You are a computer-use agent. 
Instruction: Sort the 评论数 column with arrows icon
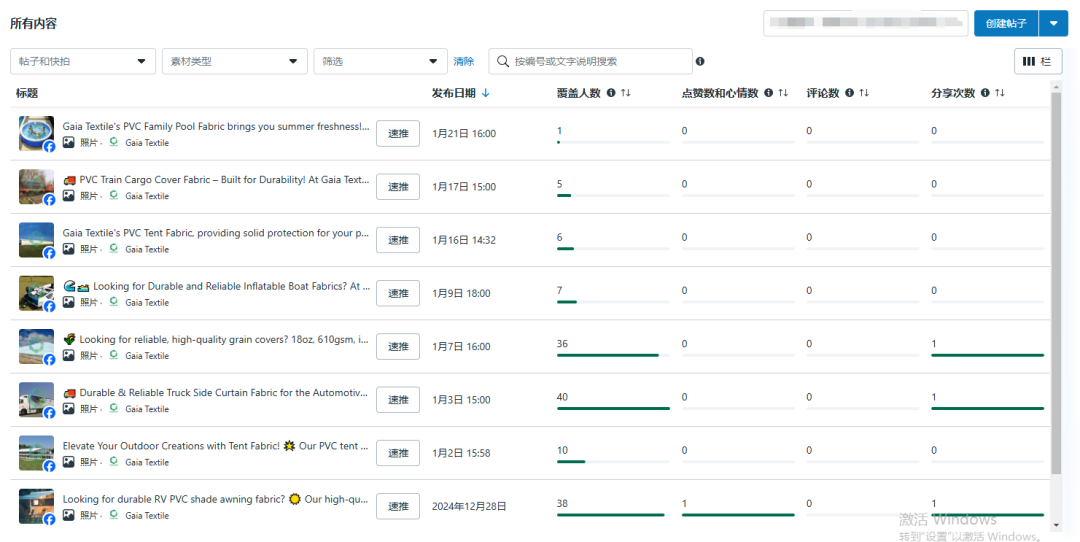(x=864, y=93)
